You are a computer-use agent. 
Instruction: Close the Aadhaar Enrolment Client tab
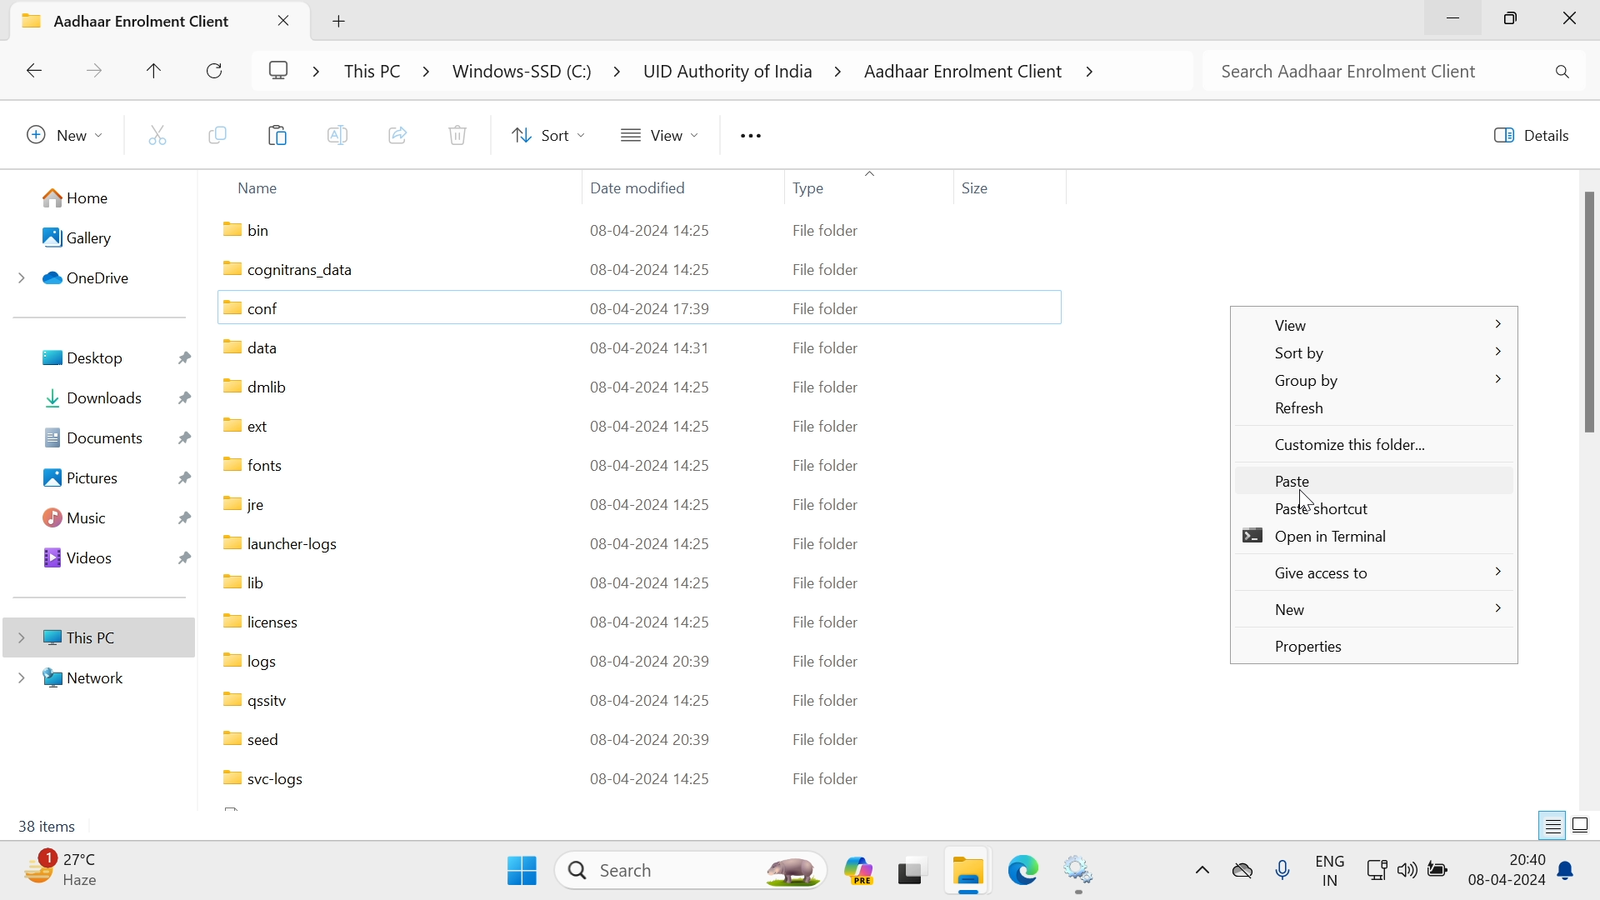[283, 21]
